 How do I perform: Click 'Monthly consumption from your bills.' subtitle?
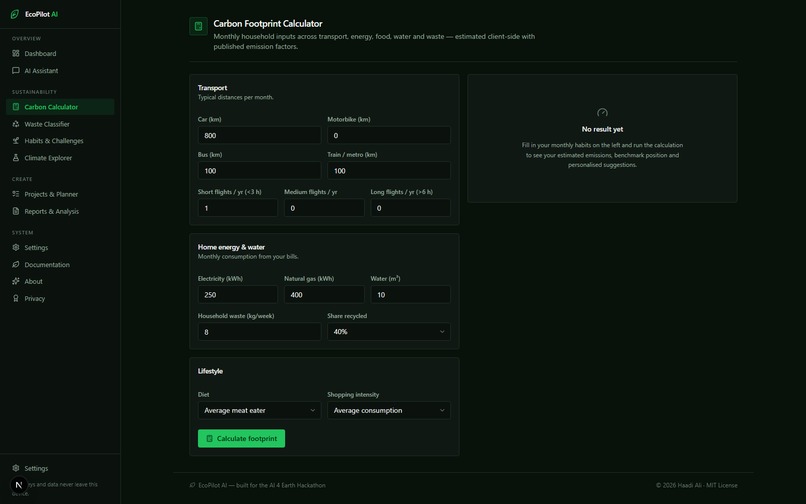coord(248,256)
